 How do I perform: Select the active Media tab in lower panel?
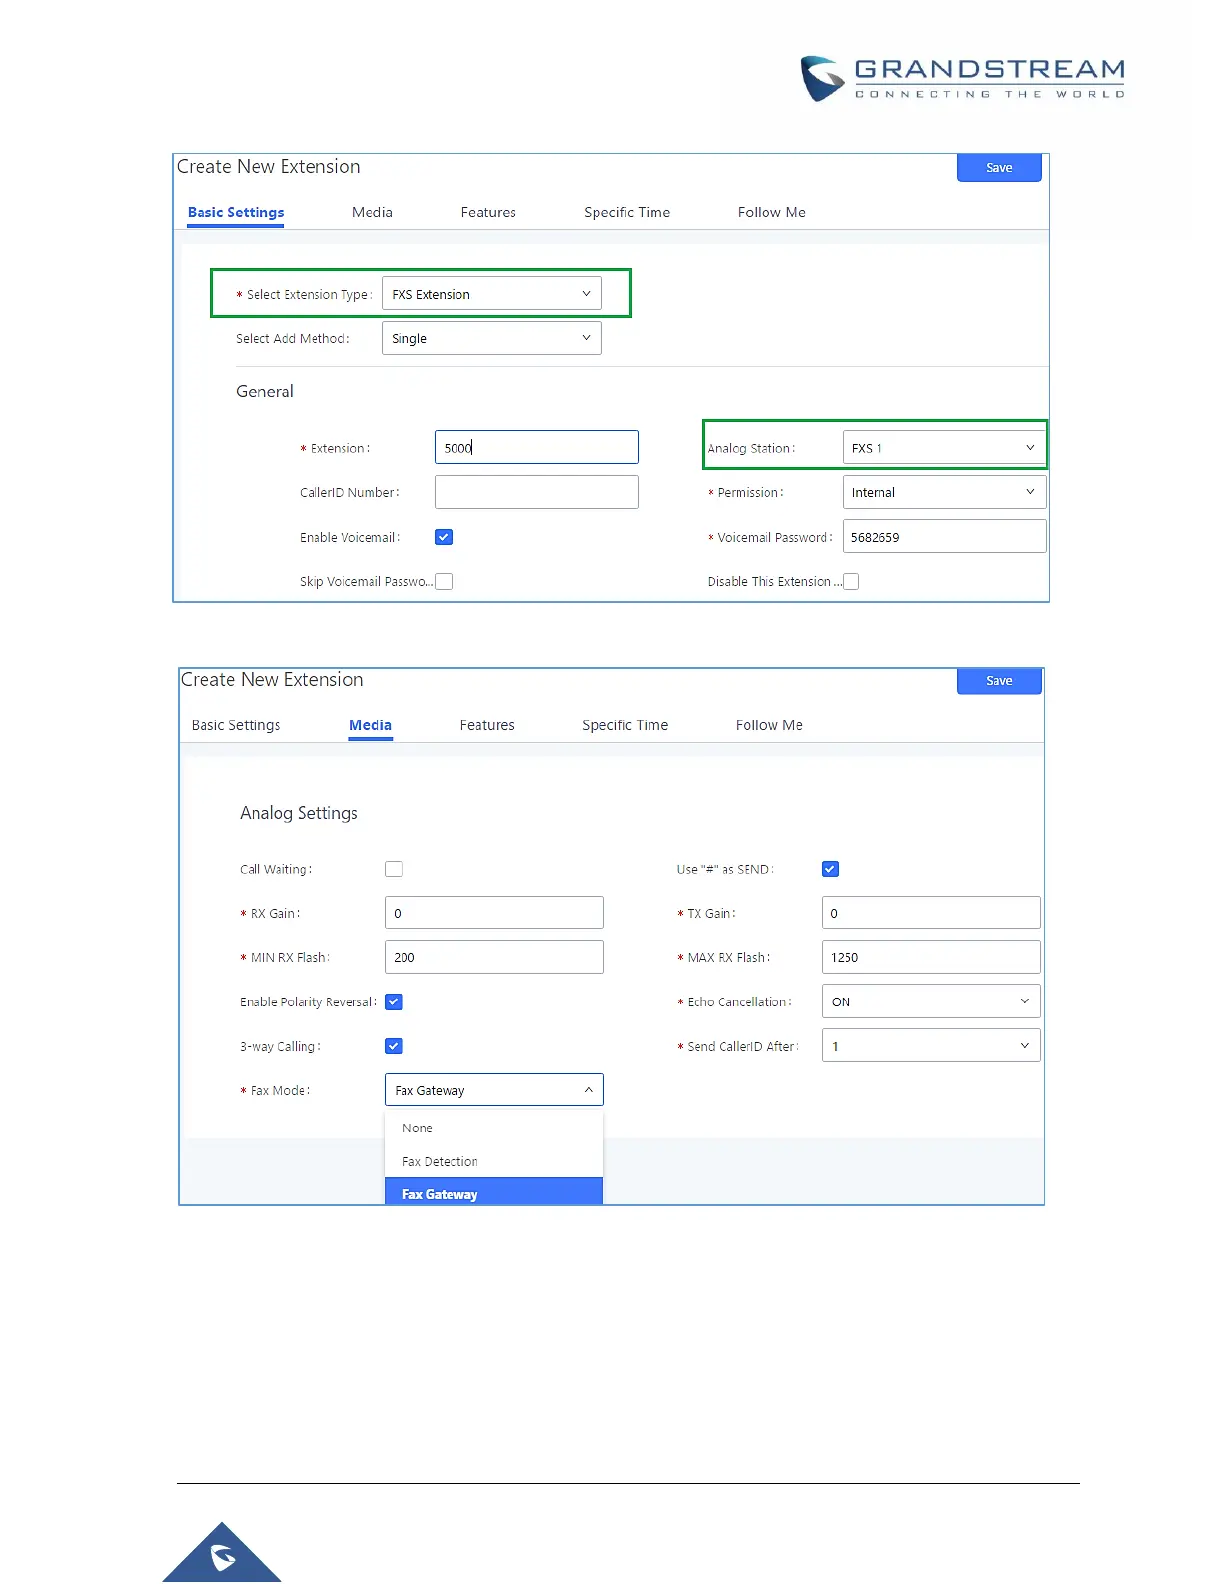(370, 725)
